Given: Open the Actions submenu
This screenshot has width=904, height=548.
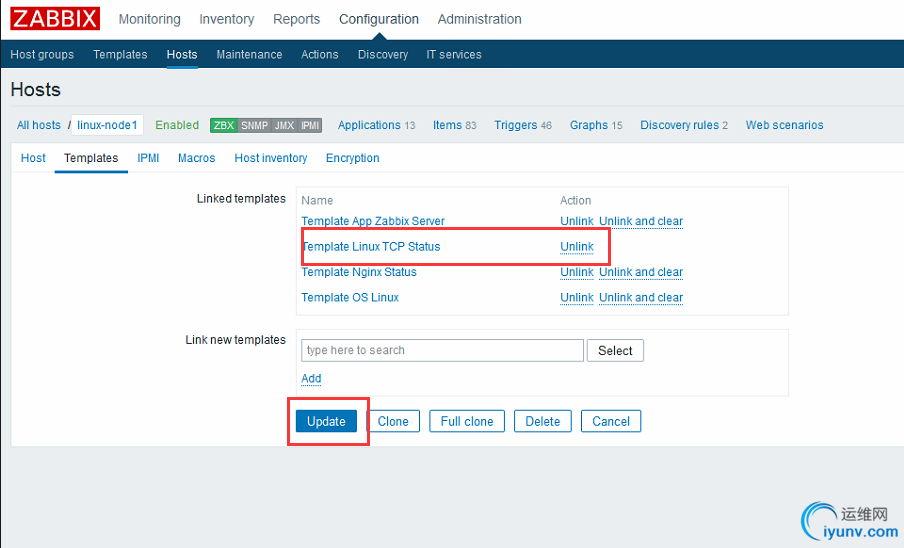Looking at the screenshot, I should [319, 54].
